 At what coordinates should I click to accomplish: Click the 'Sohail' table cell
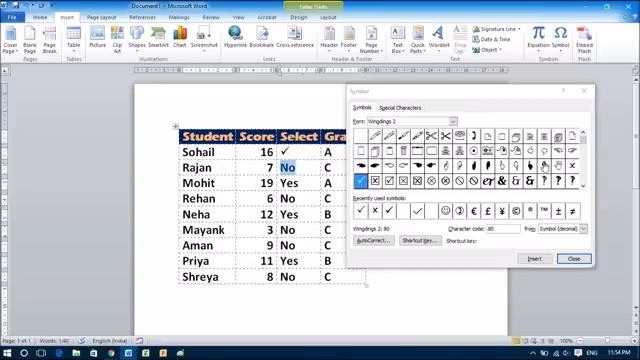[207, 152]
